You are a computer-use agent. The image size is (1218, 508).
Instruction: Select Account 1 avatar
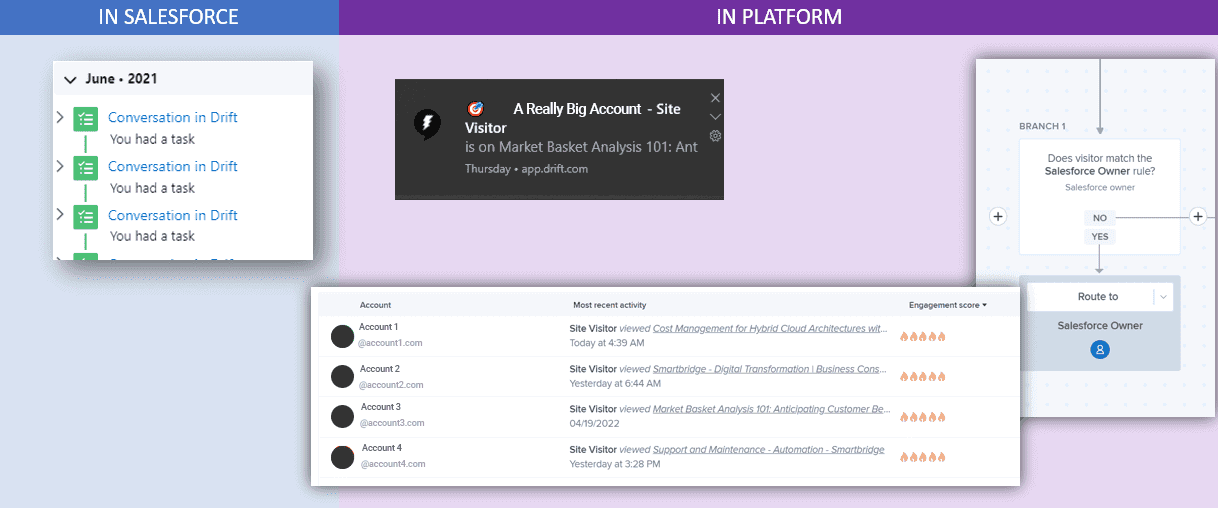[343, 336]
